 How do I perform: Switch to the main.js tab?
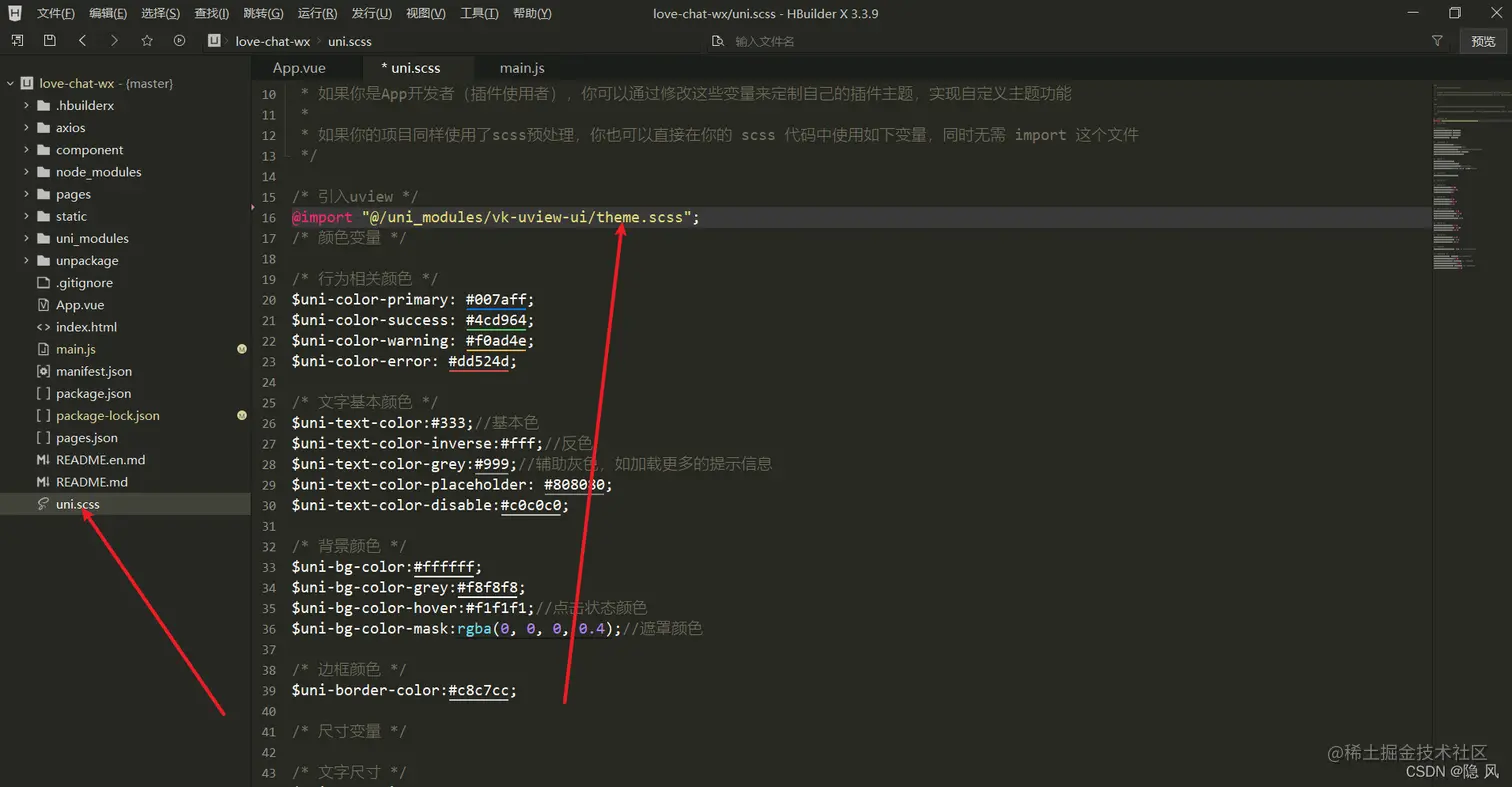pyautogui.click(x=522, y=68)
